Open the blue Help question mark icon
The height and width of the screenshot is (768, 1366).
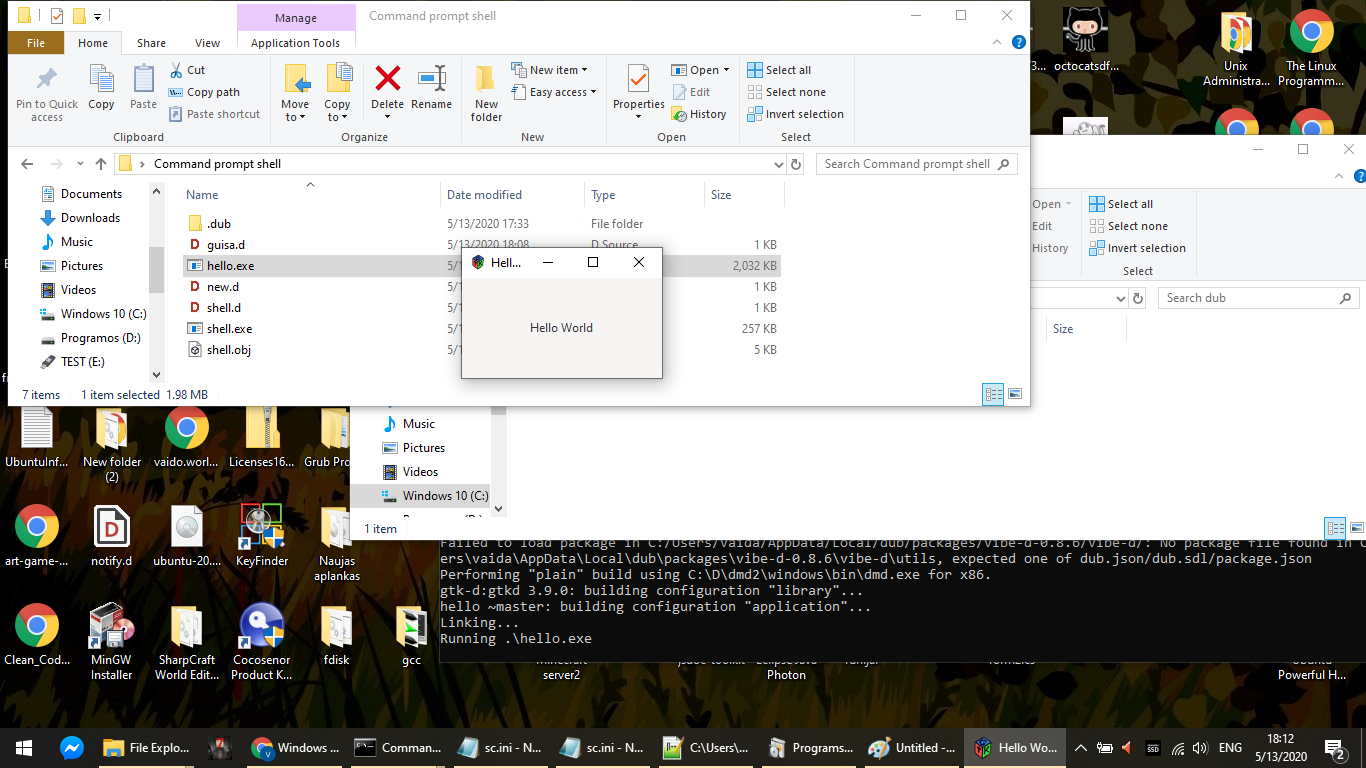(1018, 43)
